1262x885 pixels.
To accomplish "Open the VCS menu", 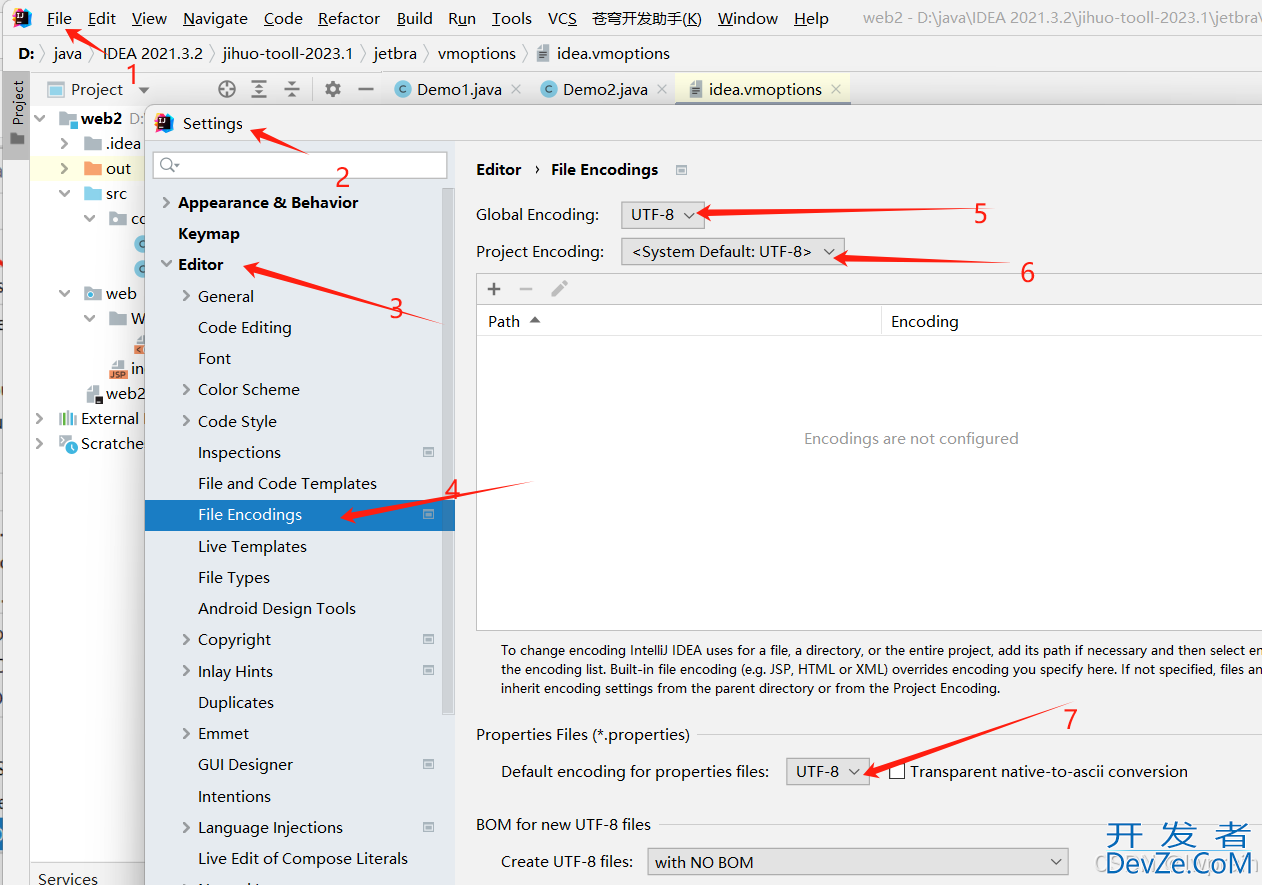I will pos(562,18).
